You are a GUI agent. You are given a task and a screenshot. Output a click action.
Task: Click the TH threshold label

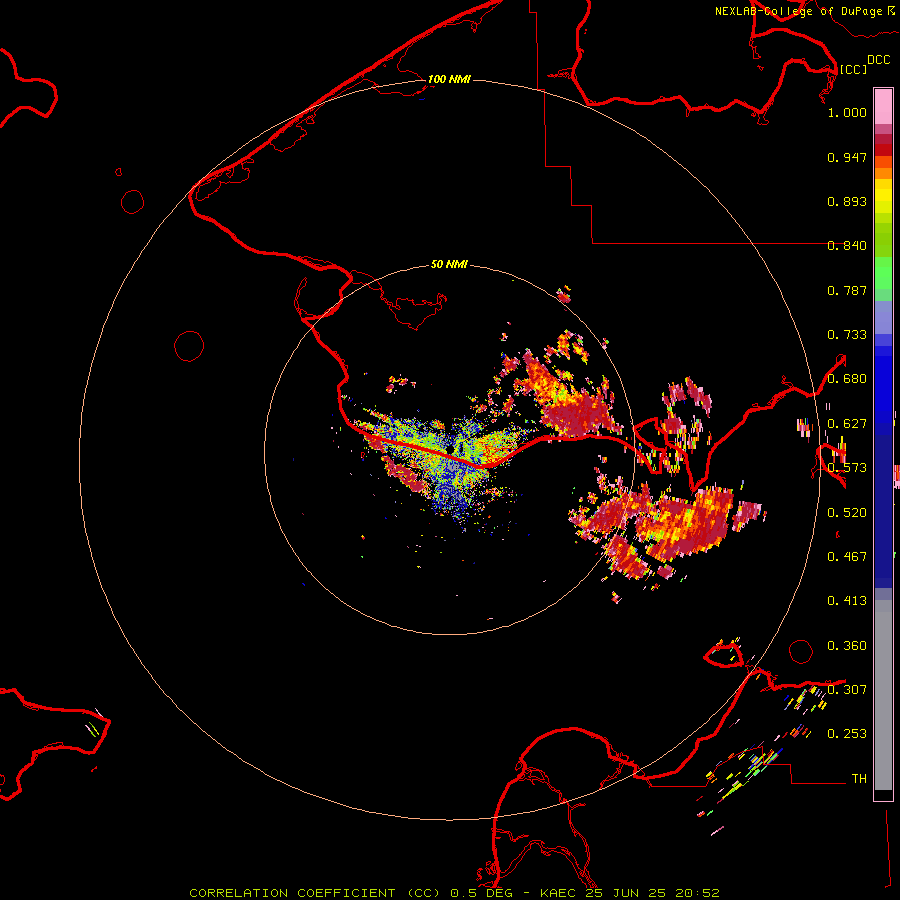[859, 779]
